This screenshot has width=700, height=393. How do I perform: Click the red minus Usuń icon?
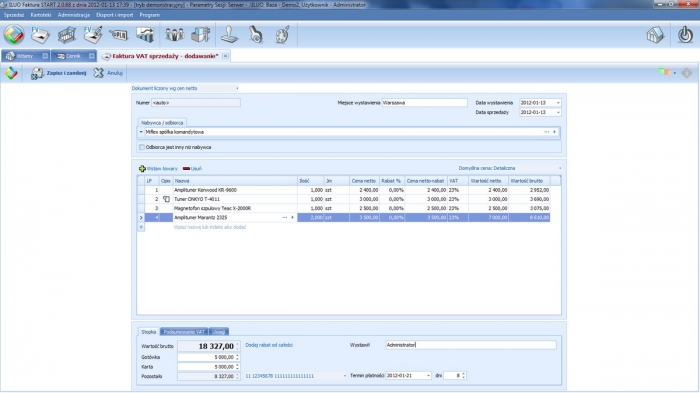pyautogui.click(x=186, y=168)
